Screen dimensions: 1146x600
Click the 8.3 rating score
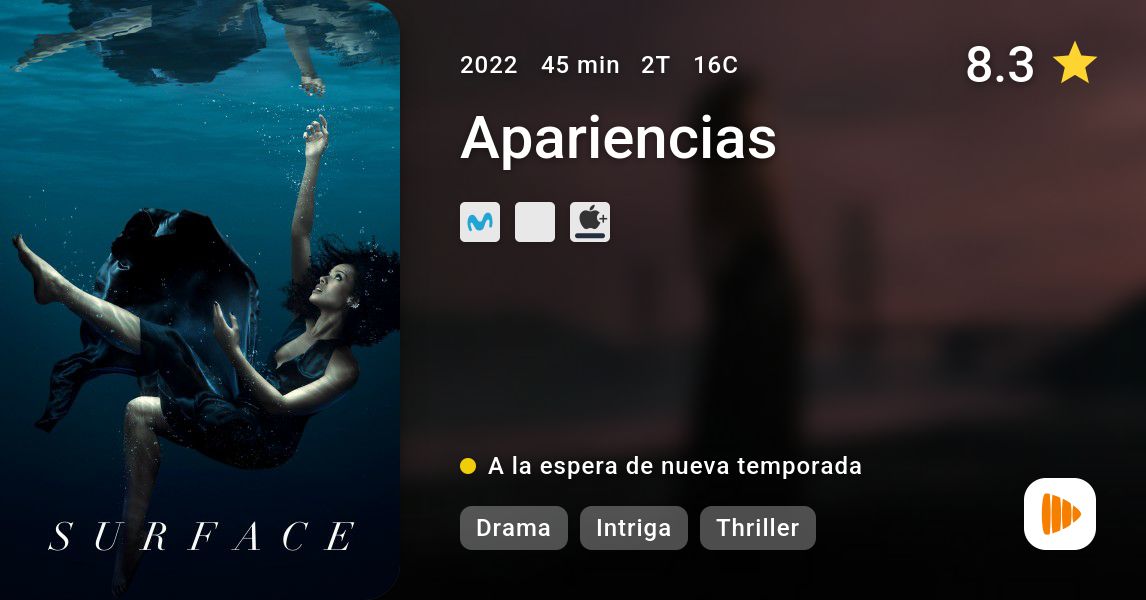[x=1000, y=64]
